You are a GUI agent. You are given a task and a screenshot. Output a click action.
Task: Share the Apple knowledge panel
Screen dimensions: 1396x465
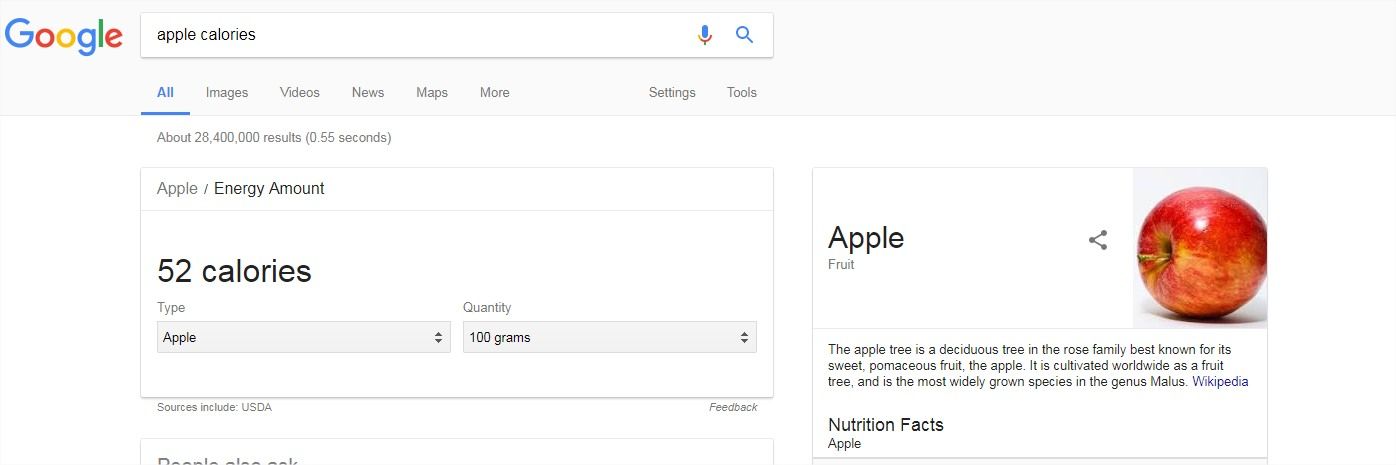(x=1098, y=240)
